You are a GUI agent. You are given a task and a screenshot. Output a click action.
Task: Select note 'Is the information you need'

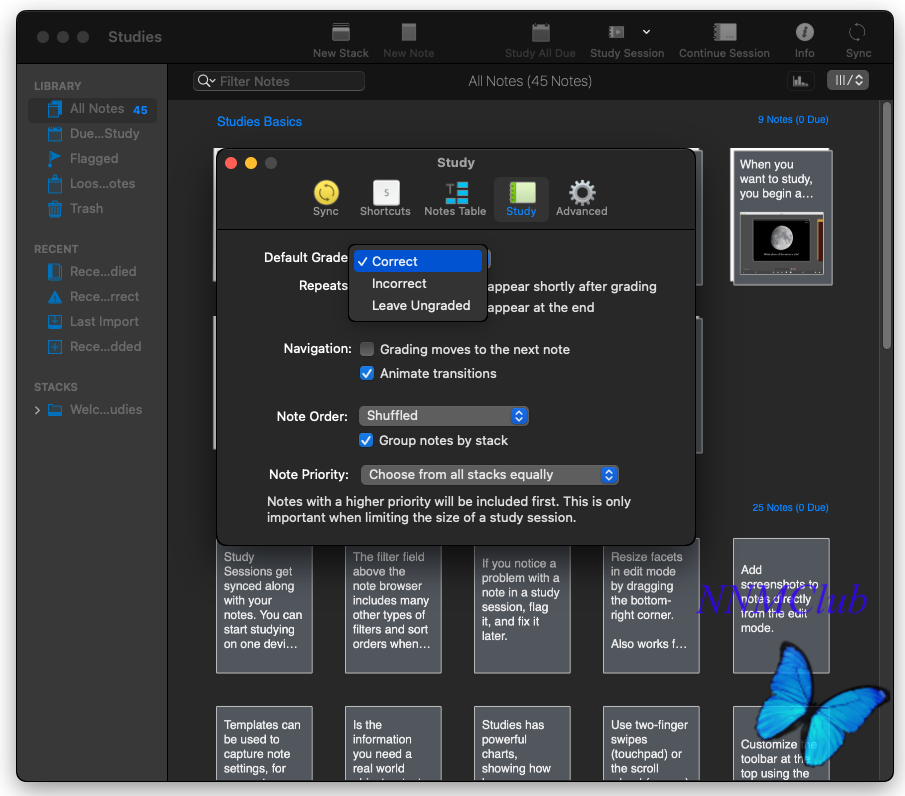[x=393, y=744]
